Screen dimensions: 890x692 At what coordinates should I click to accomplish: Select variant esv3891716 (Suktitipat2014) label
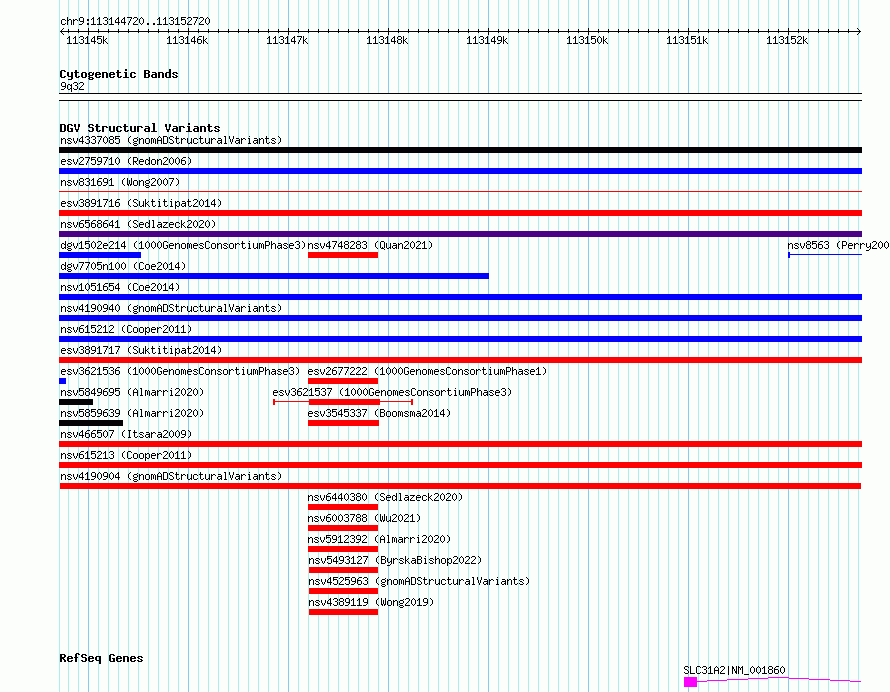click(141, 203)
